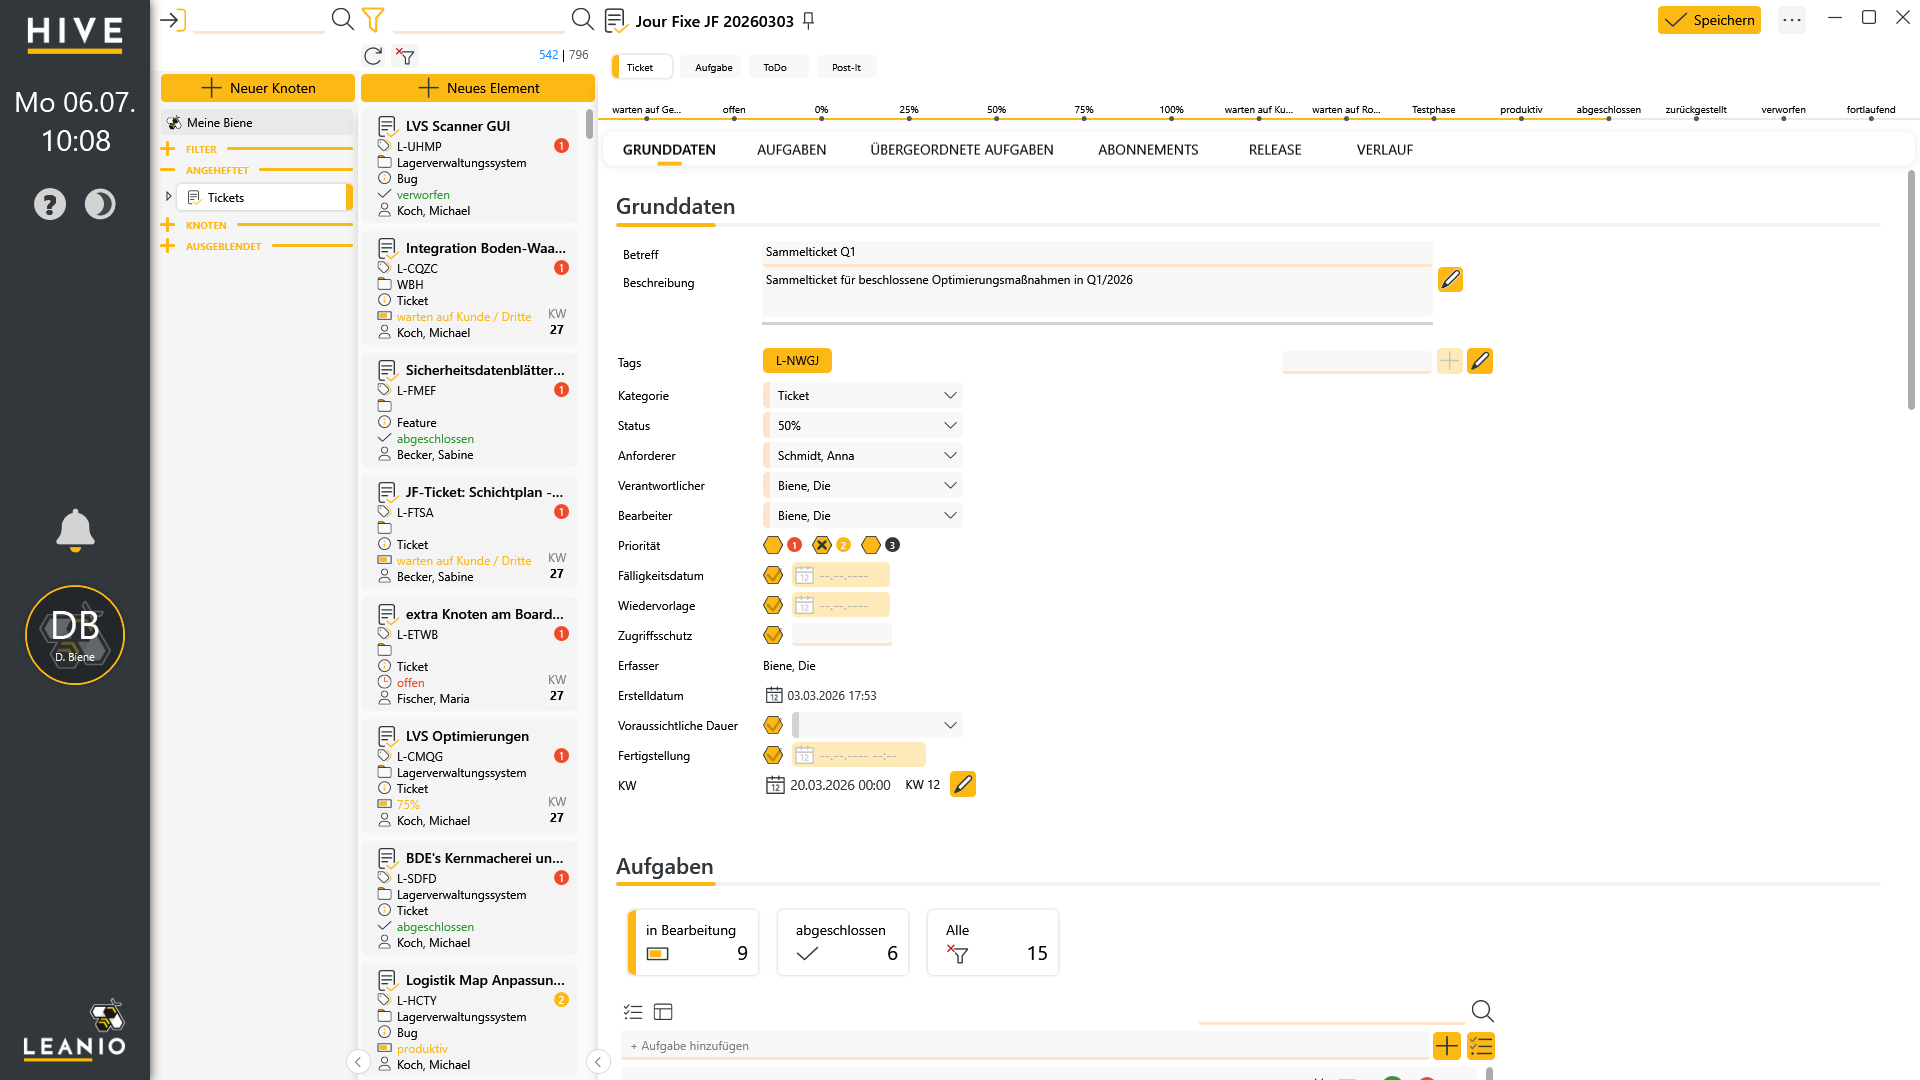Open the ABONNEMENTS tab
Image resolution: width=1920 pixels, height=1080 pixels.
pyautogui.click(x=1148, y=150)
